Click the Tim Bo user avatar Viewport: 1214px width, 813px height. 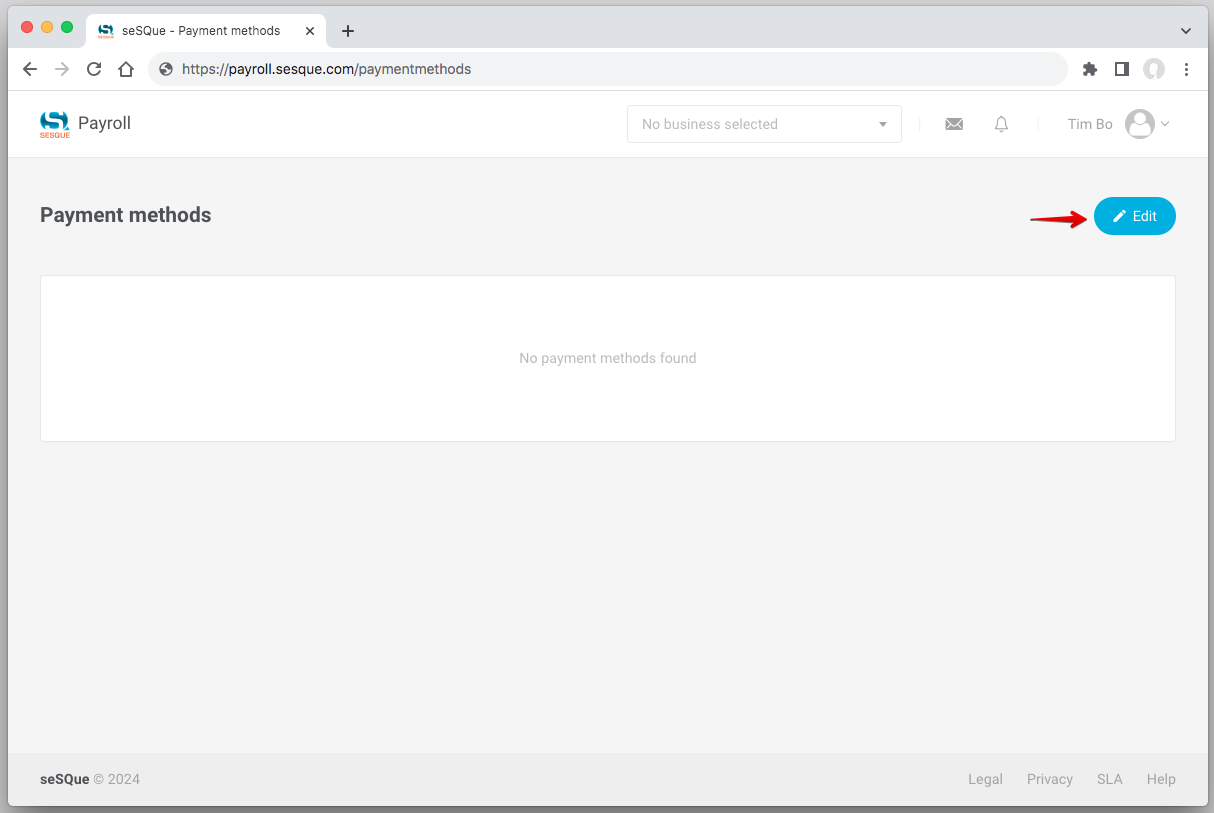click(1139, 124)
